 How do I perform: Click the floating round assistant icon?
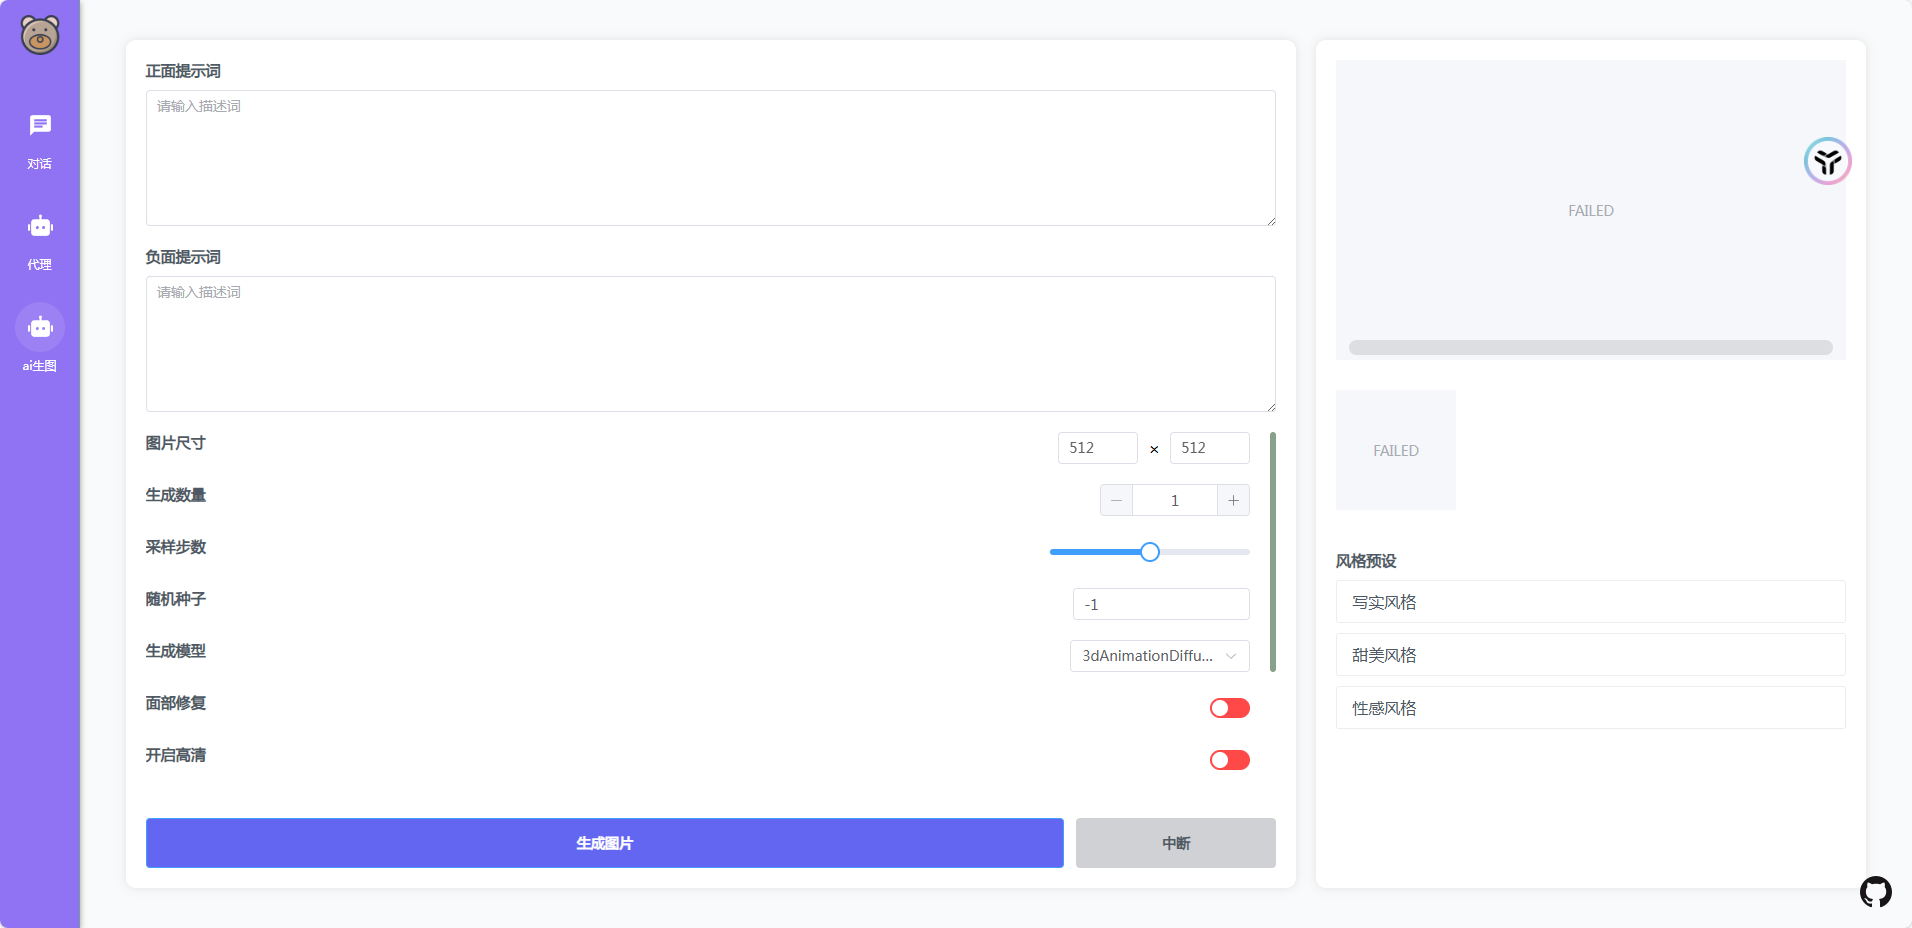click(1827, 161)
